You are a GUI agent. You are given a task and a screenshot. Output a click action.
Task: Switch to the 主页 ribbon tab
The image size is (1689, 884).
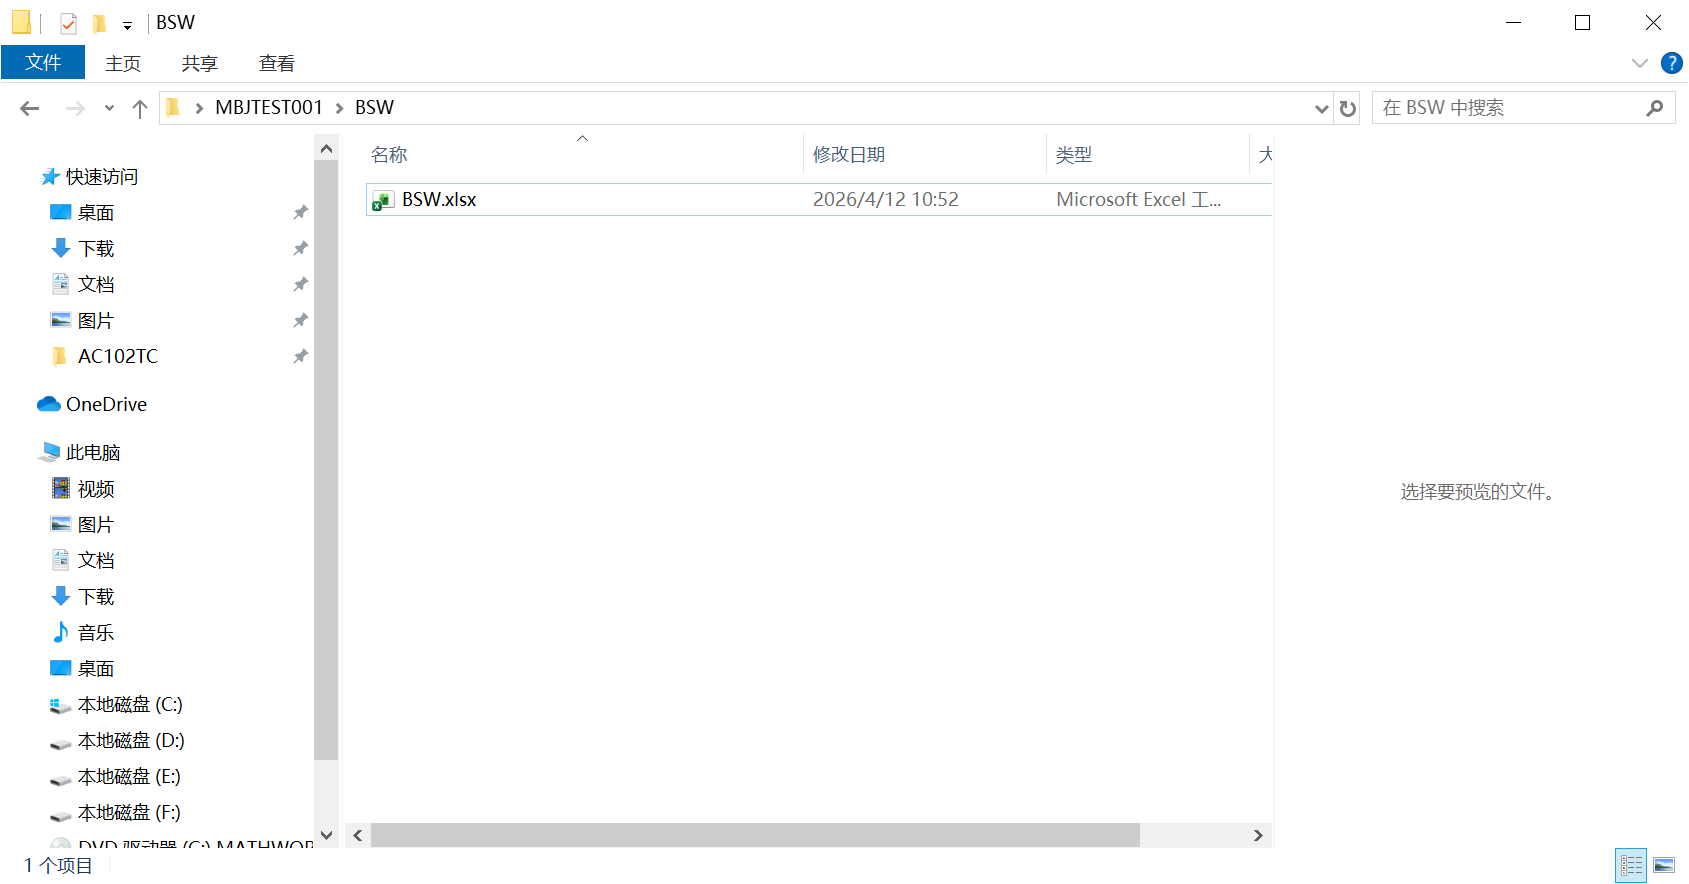pos(123,63)
